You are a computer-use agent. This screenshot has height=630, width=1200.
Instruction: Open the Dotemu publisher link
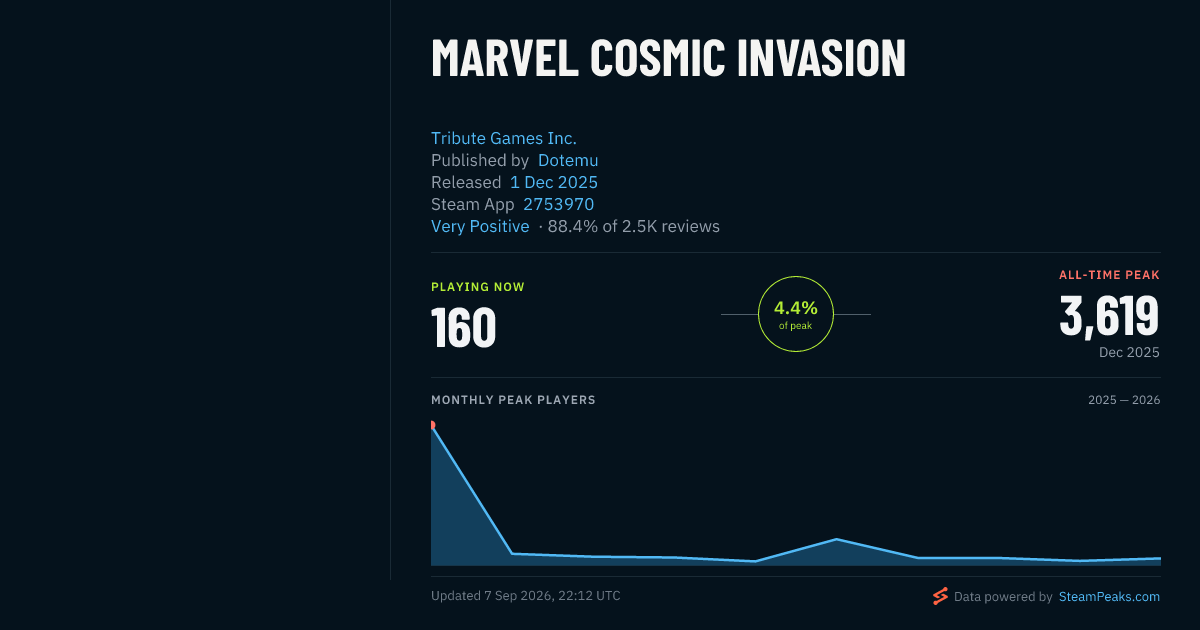click(568, 160)
